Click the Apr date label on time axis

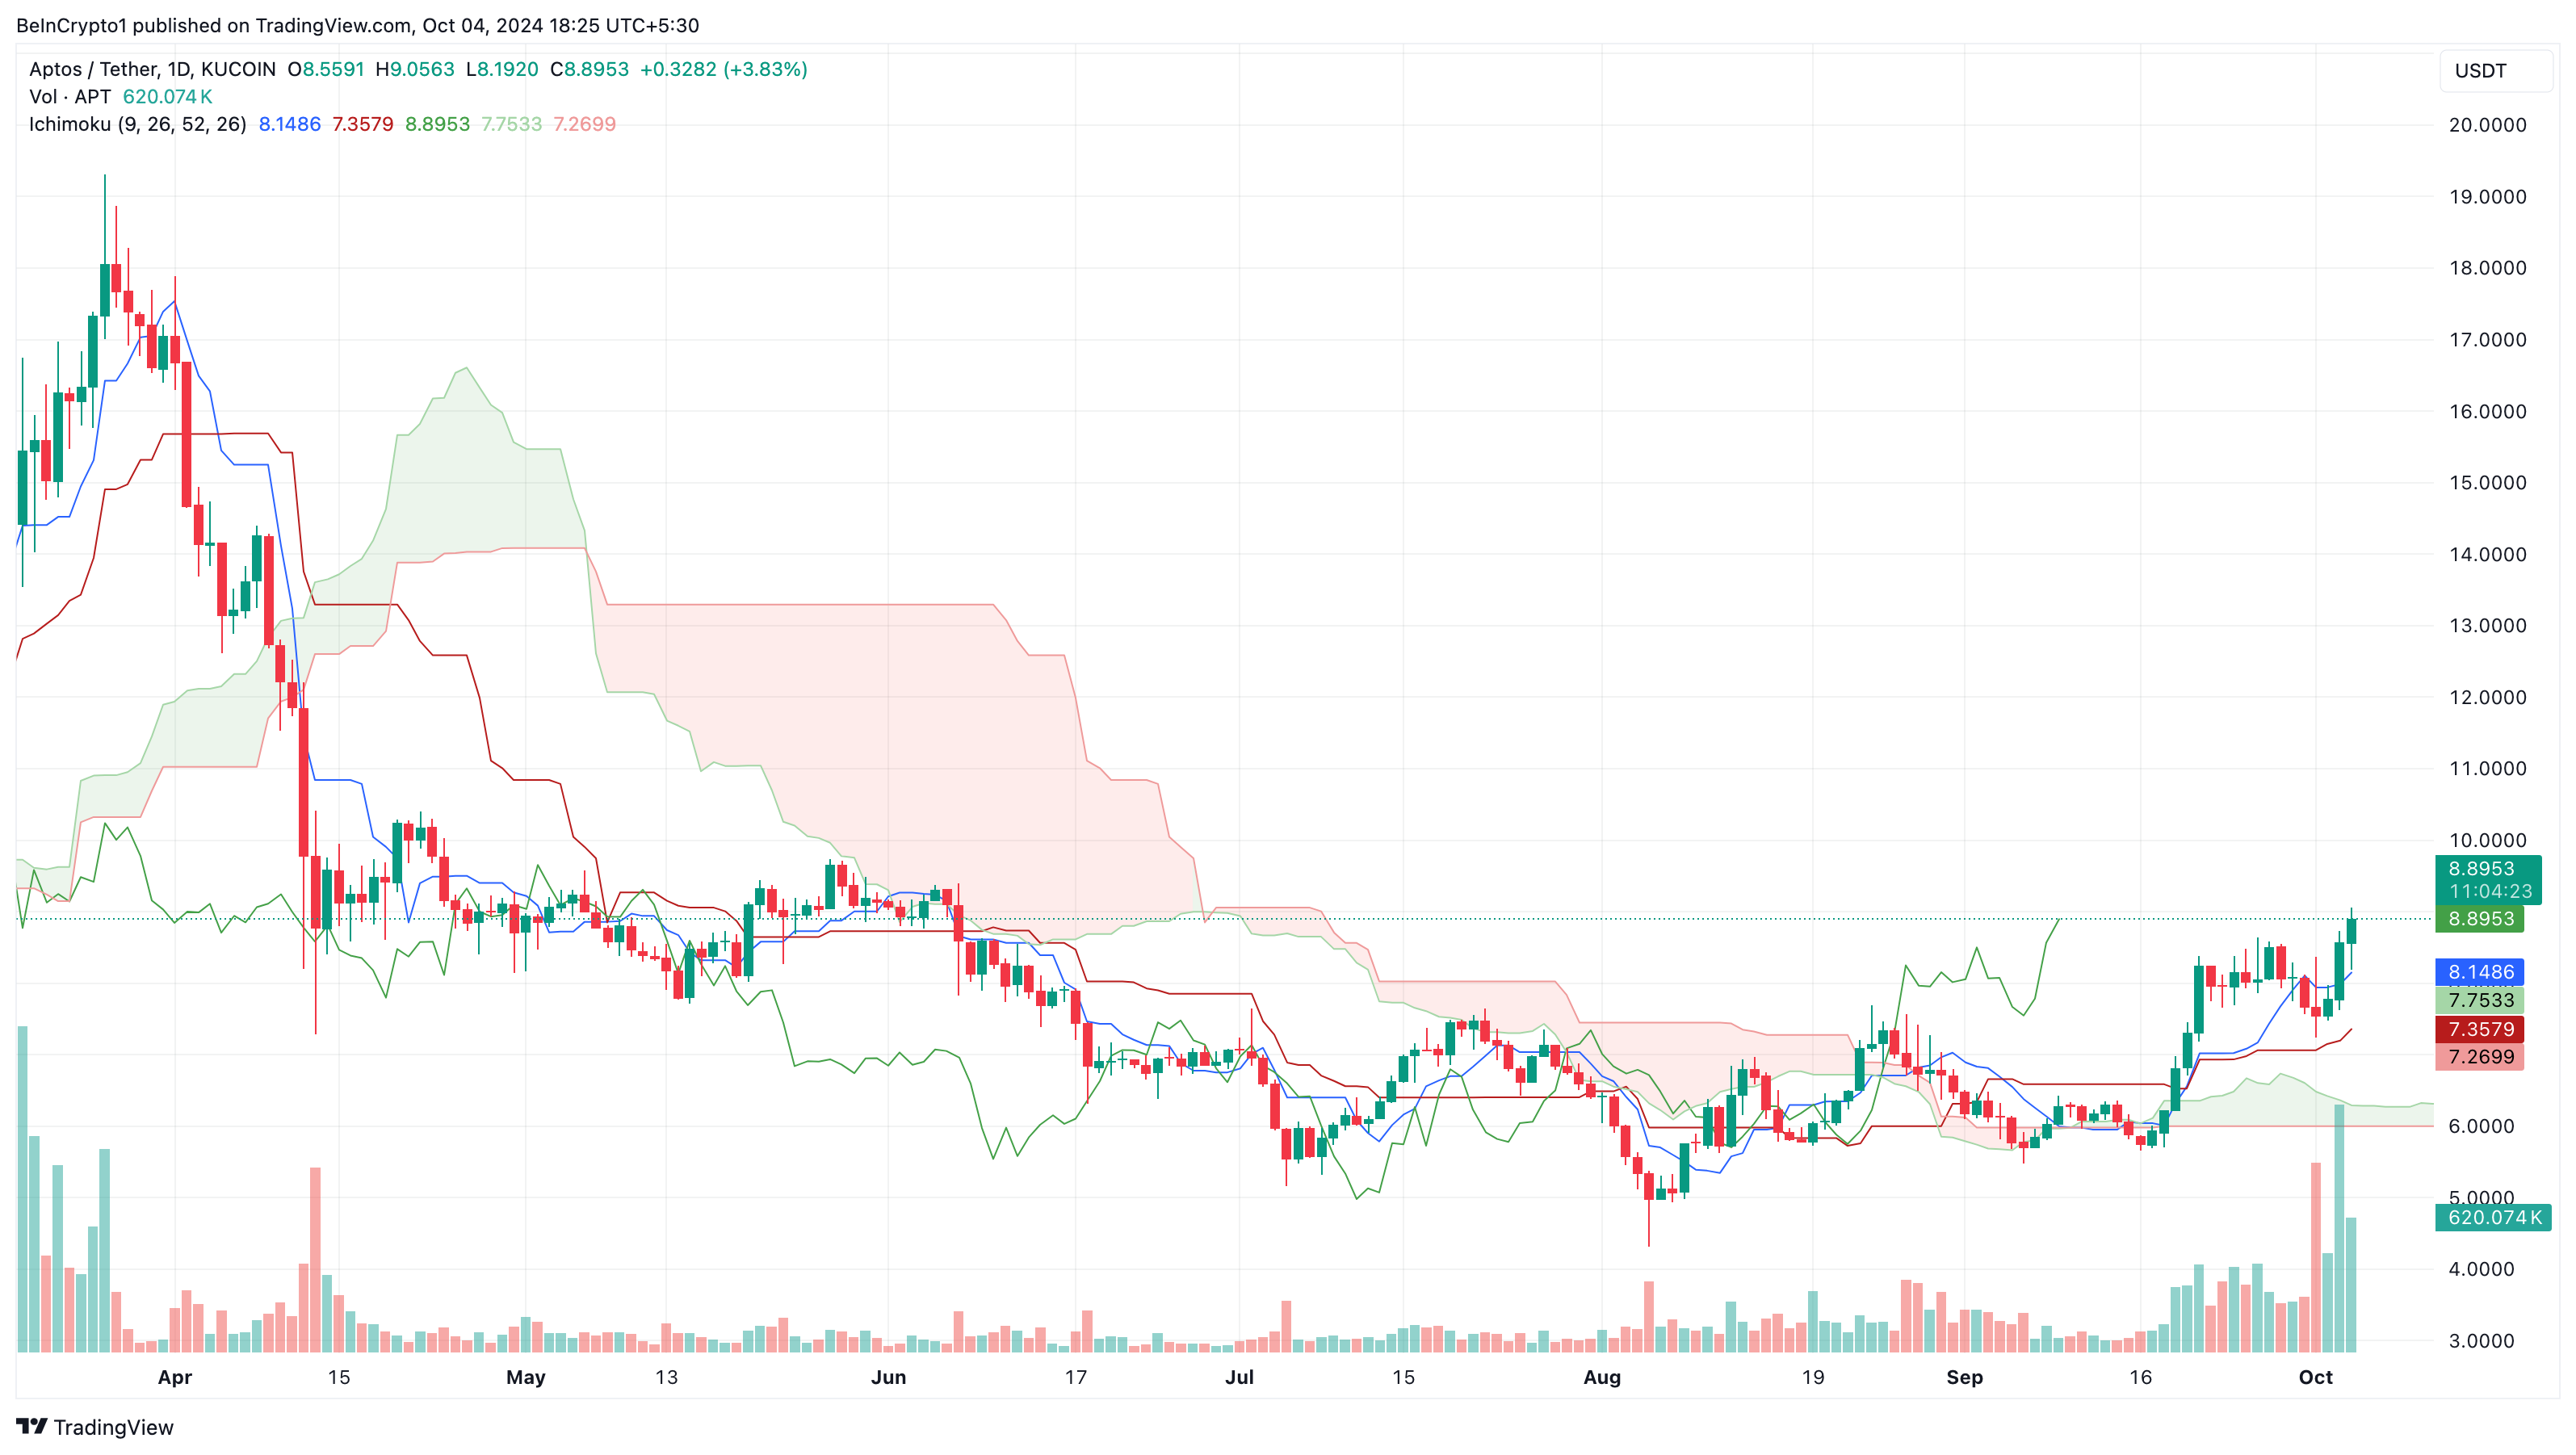click(x=174, y=1377)
